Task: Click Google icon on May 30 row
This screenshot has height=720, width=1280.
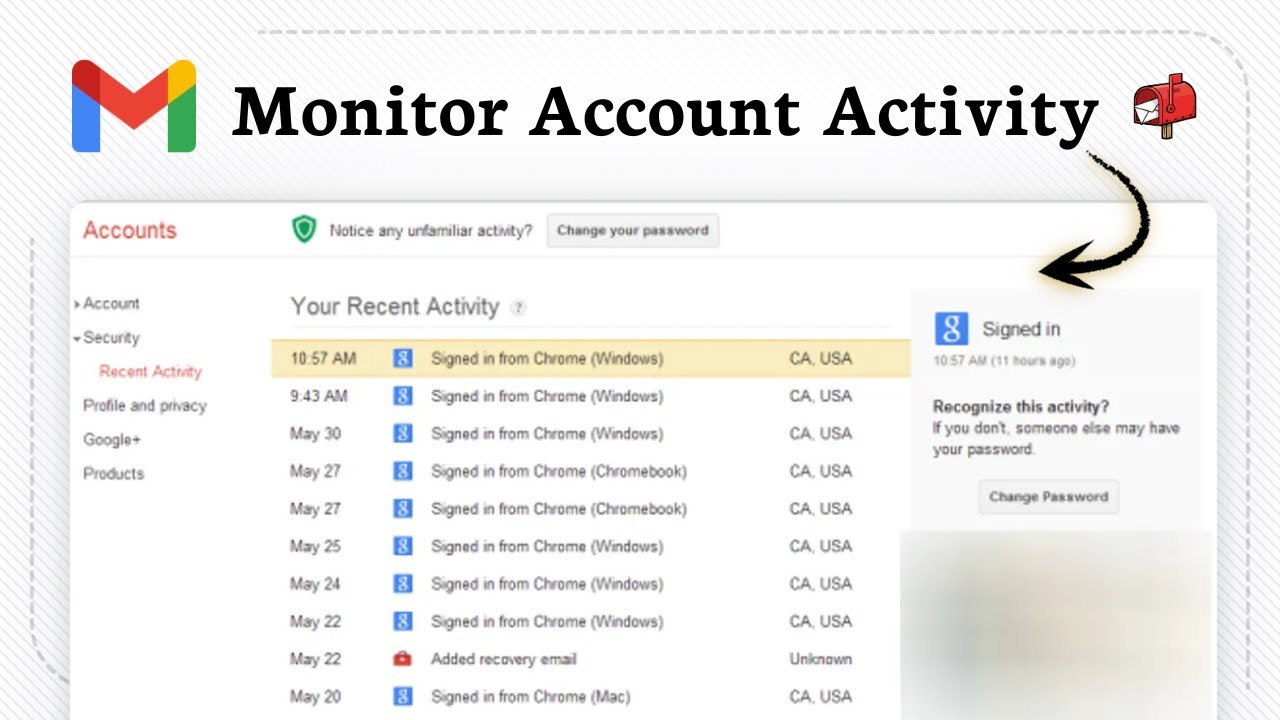Action: point(403,433)
